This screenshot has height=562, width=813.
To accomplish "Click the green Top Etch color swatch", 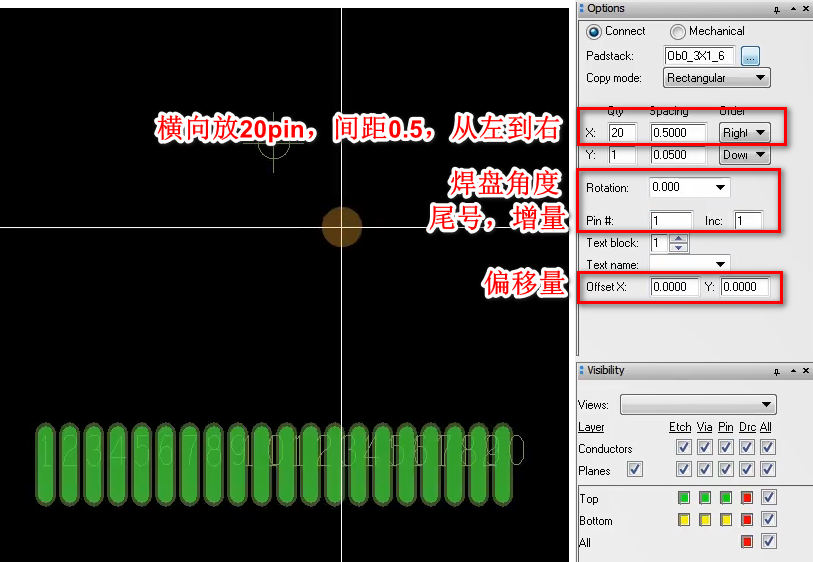I will tap(684, 498).
